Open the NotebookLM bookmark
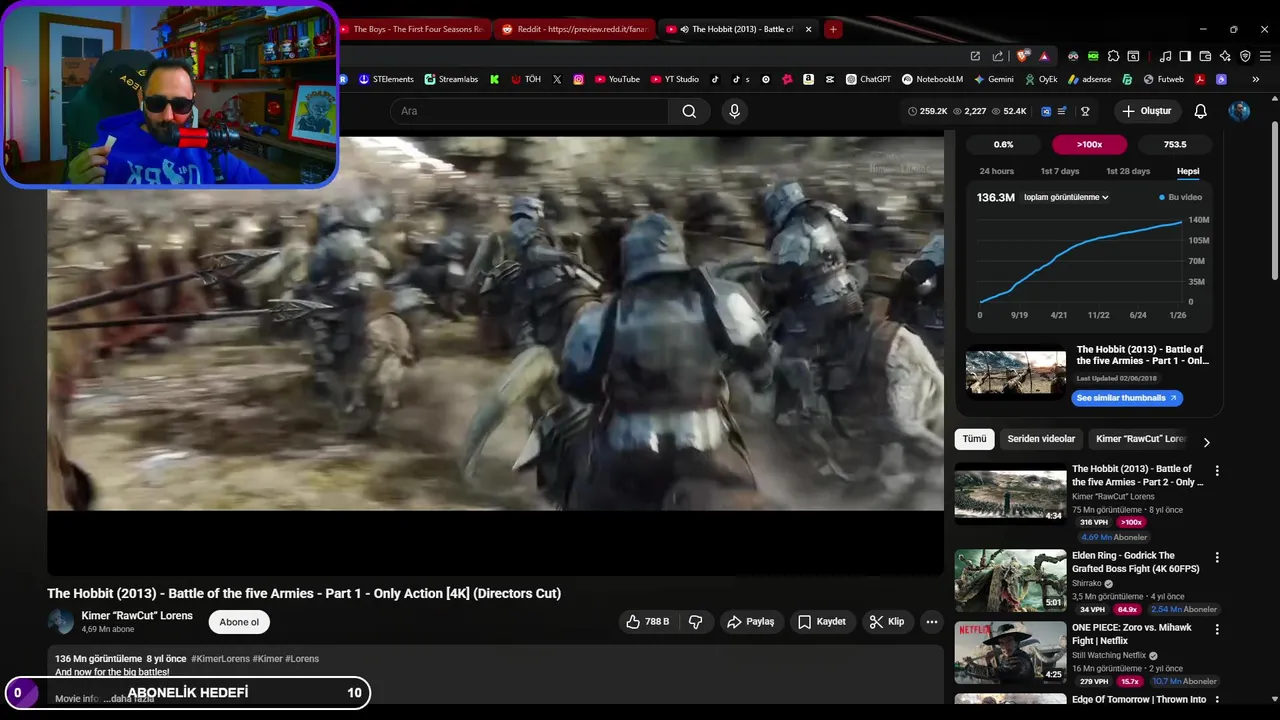The height and width of the screenshot is (720, 1280). click(932, 79)
